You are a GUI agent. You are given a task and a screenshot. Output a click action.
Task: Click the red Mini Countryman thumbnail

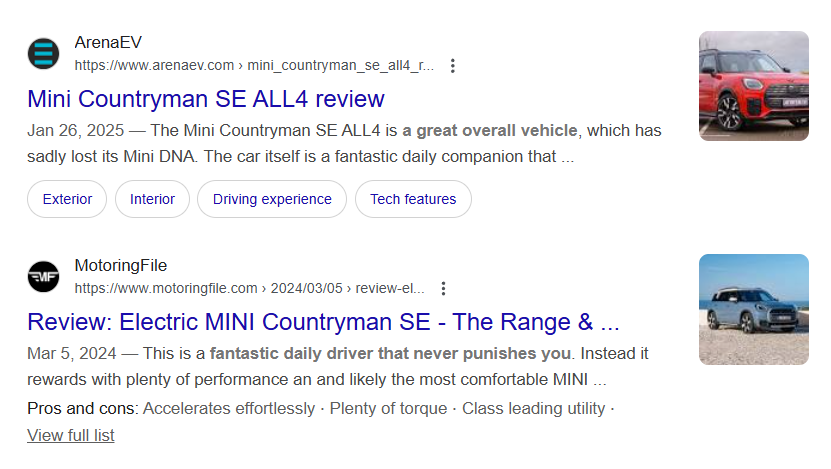753,86
